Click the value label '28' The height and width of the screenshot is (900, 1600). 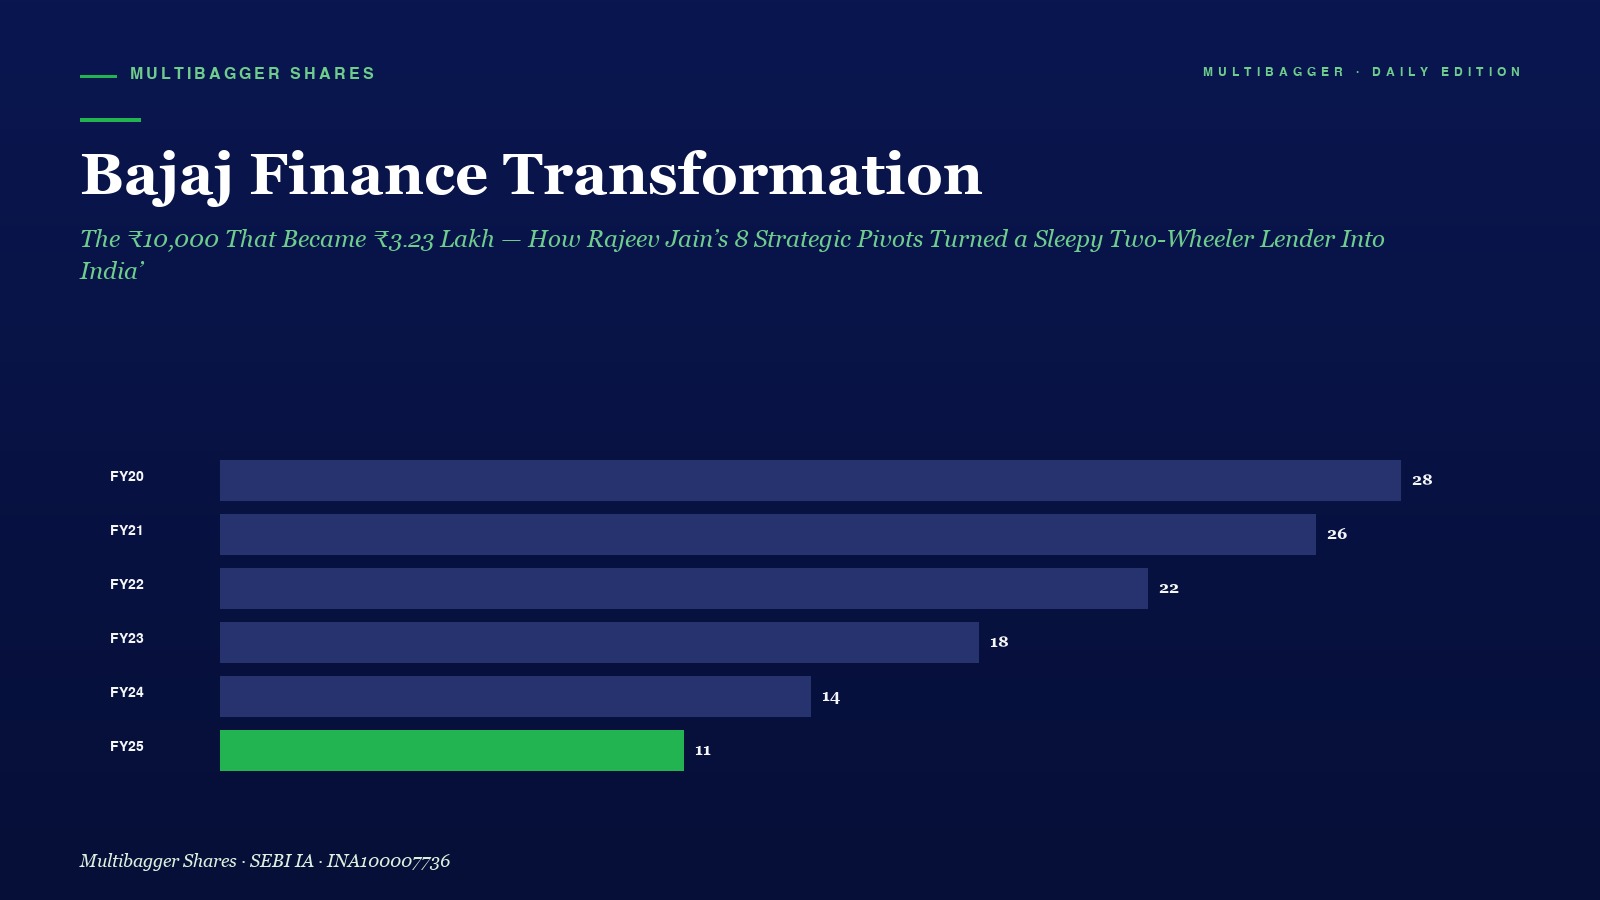1422,480
